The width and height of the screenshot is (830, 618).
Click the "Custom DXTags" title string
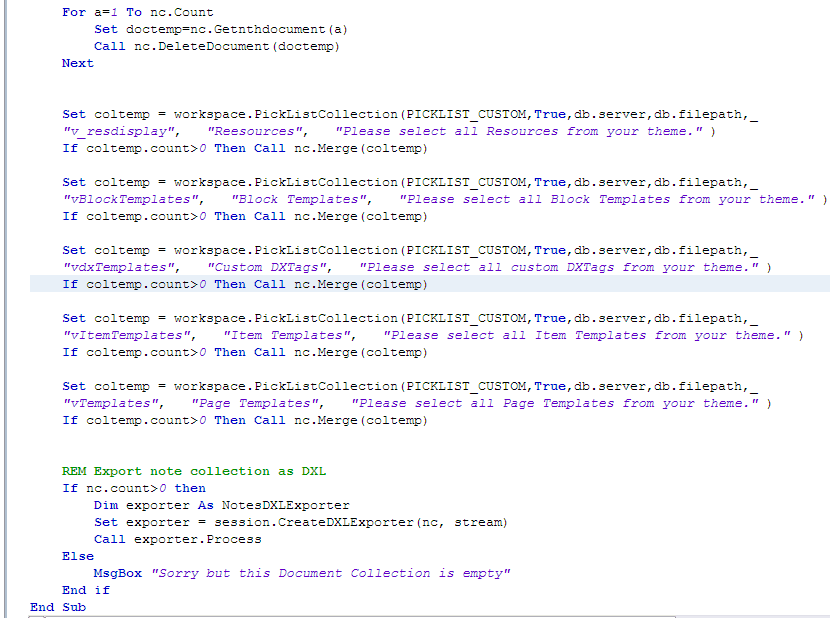pos(269,267)
